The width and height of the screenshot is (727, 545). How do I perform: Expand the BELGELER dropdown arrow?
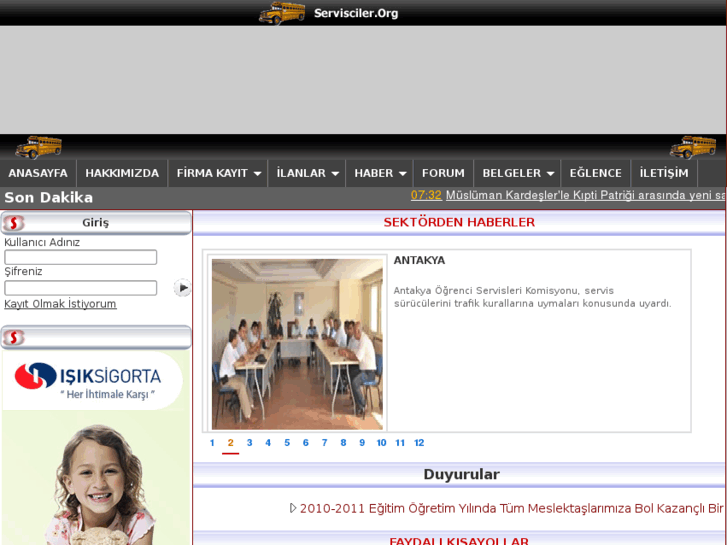[550, 173]
